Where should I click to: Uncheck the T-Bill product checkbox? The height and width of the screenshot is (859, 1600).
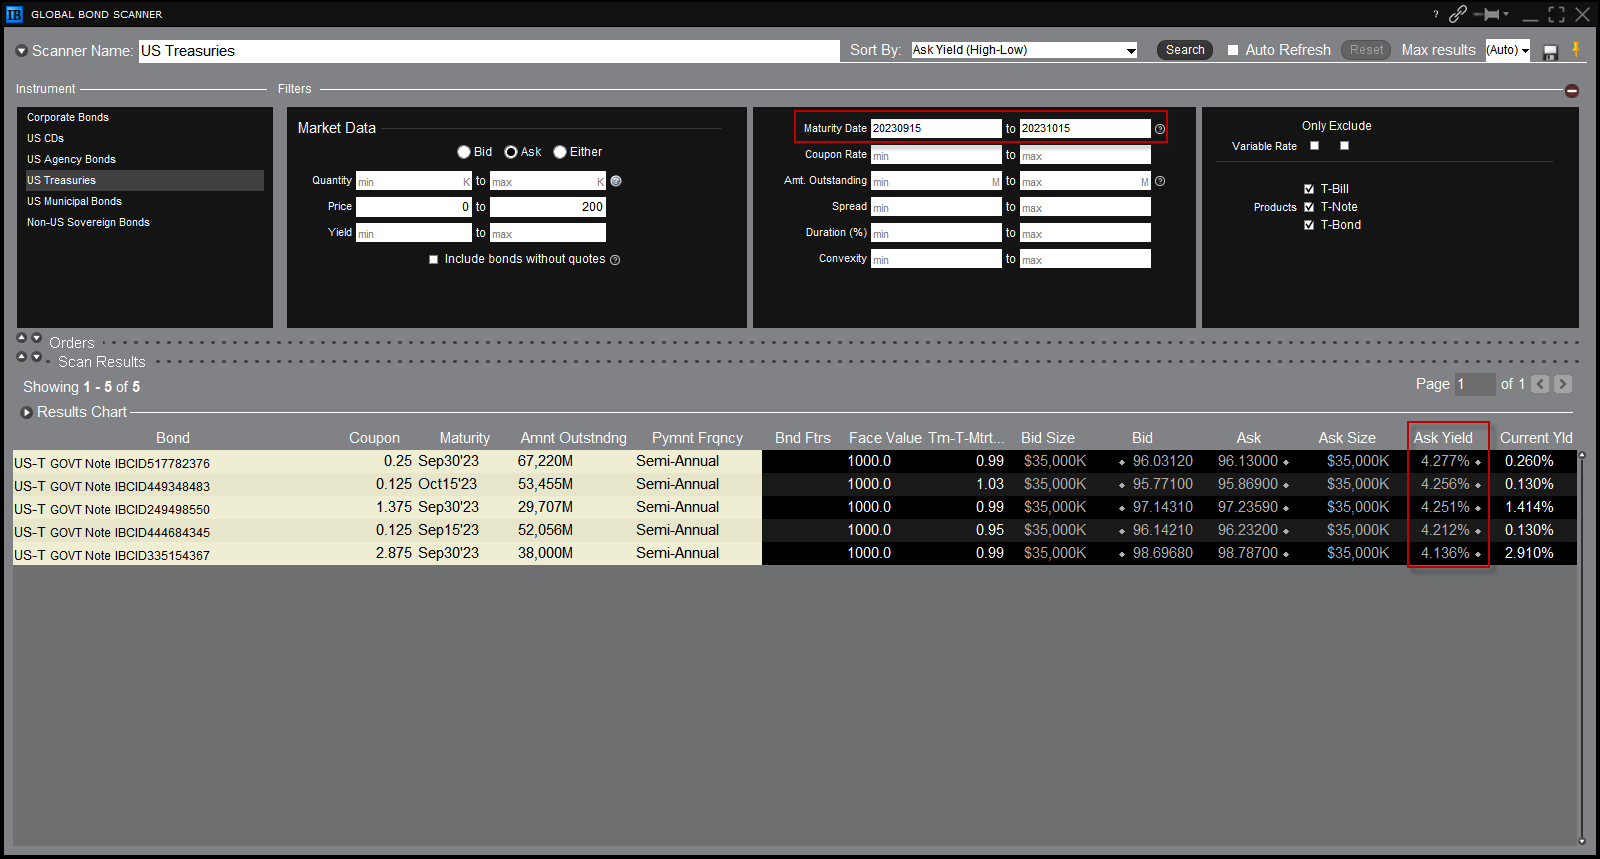[1309, 189]
